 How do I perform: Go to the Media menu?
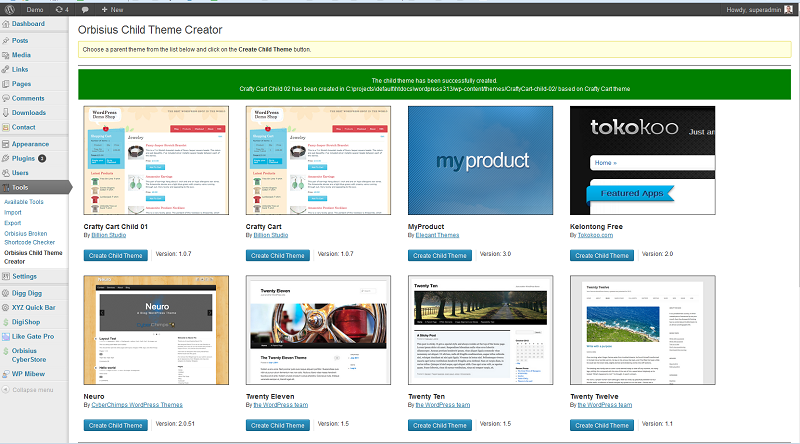(x=21, y=55)
